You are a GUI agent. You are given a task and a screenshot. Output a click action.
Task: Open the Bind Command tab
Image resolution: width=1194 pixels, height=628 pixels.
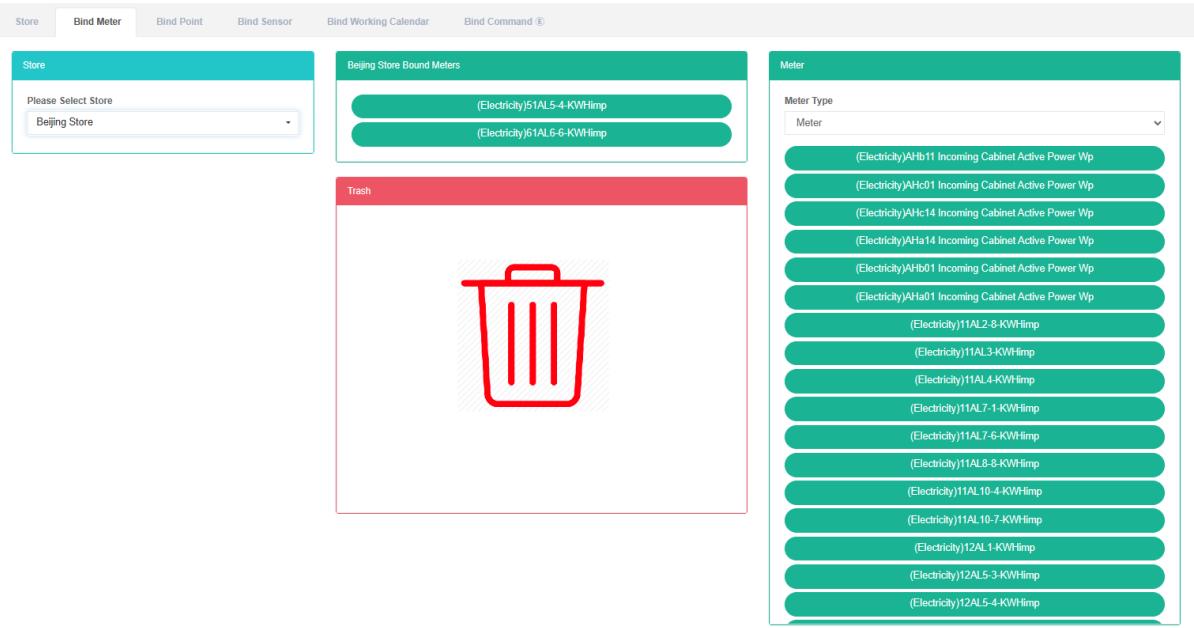(503, 22)
